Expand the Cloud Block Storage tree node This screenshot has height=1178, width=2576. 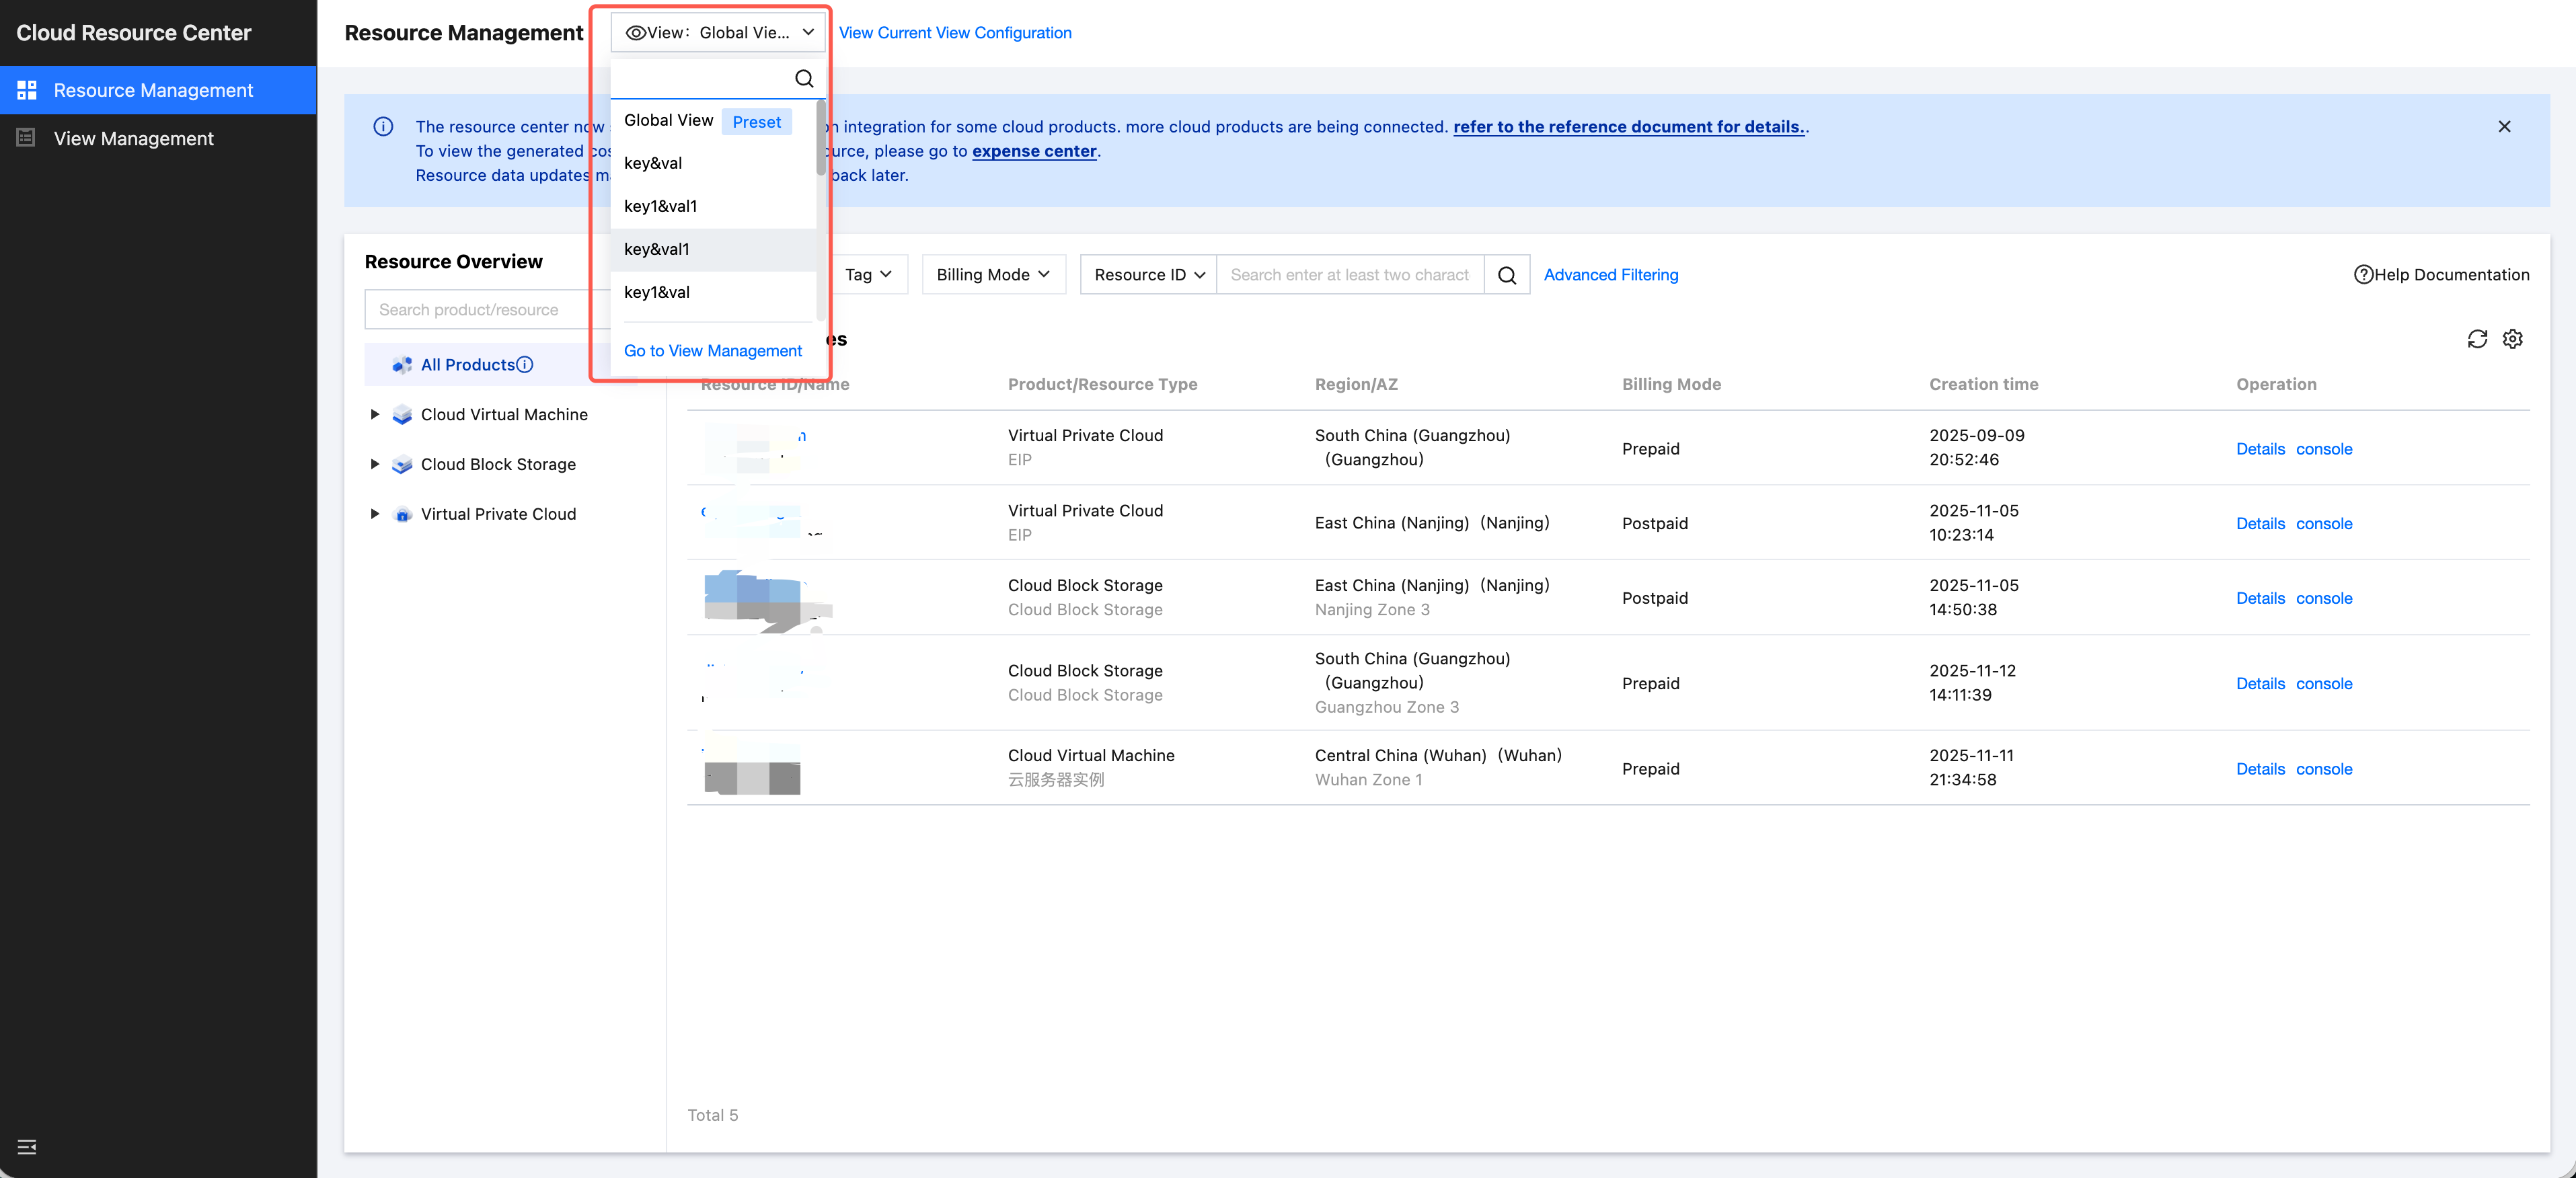pos(375,464)
